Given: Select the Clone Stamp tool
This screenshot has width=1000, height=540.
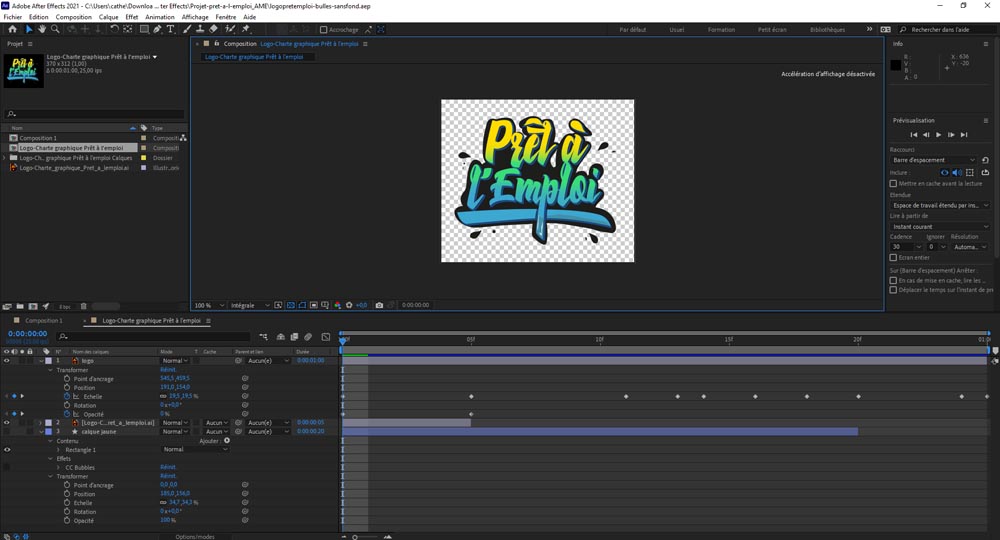Looking at the screenshot, I should pyautogui.click(x=200, y=29).
